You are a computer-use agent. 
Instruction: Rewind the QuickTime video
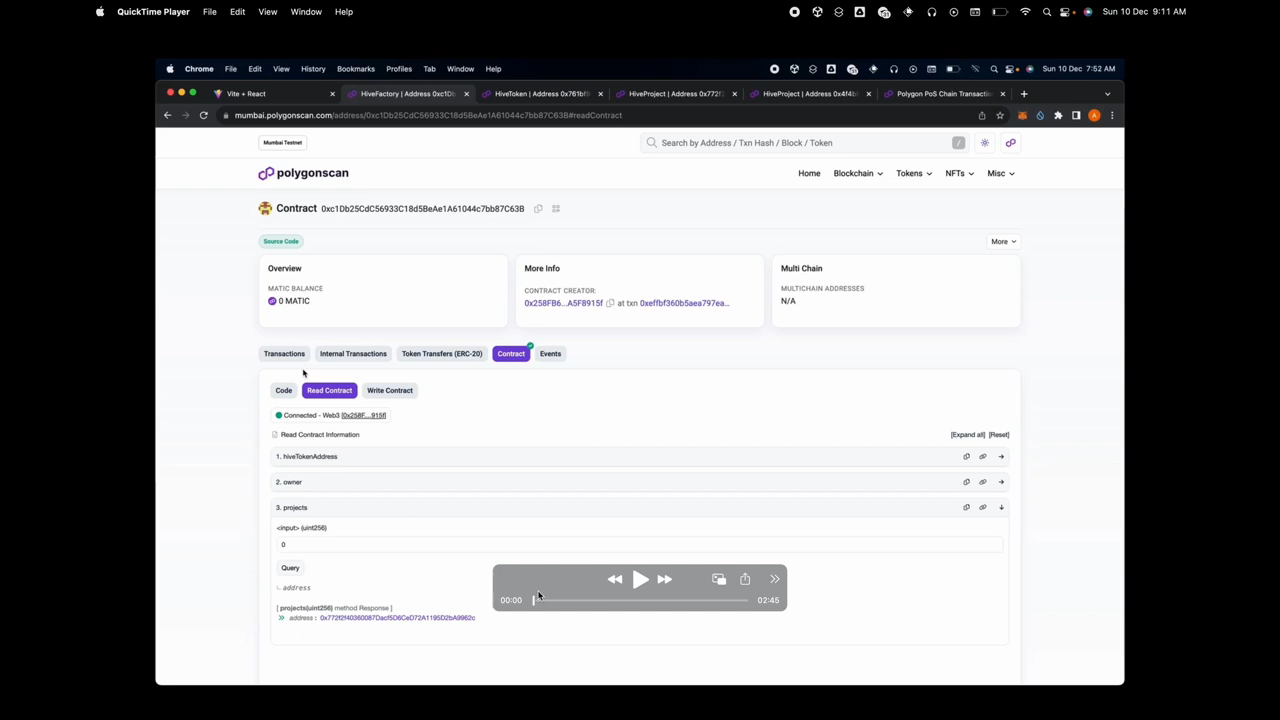tap(615, 579)
